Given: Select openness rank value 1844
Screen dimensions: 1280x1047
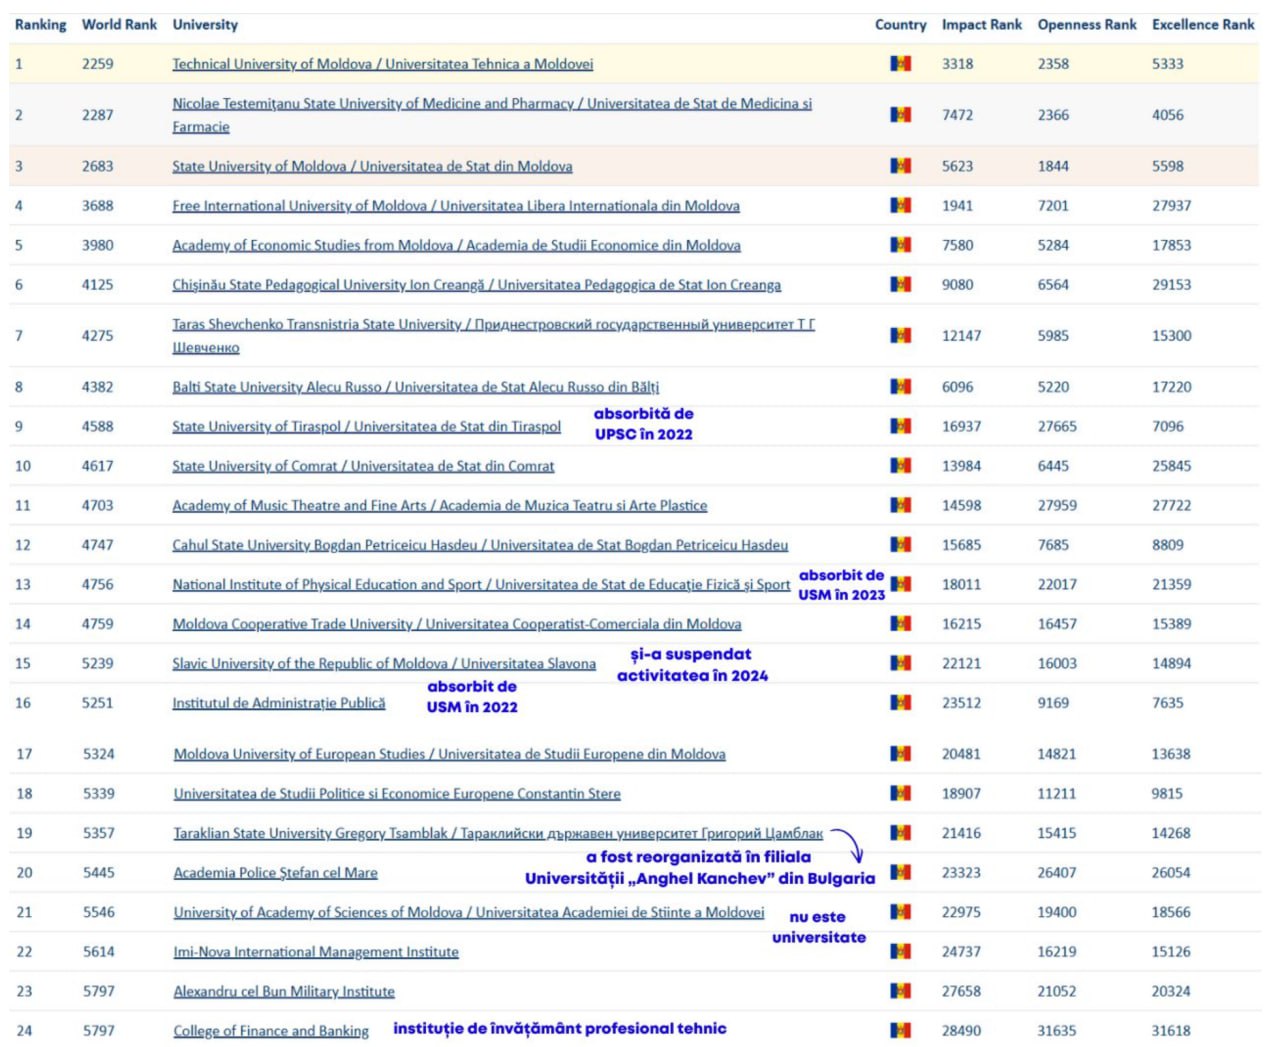Looking at the screenshot, I should pyautogui.click(x=1053, y=166).
